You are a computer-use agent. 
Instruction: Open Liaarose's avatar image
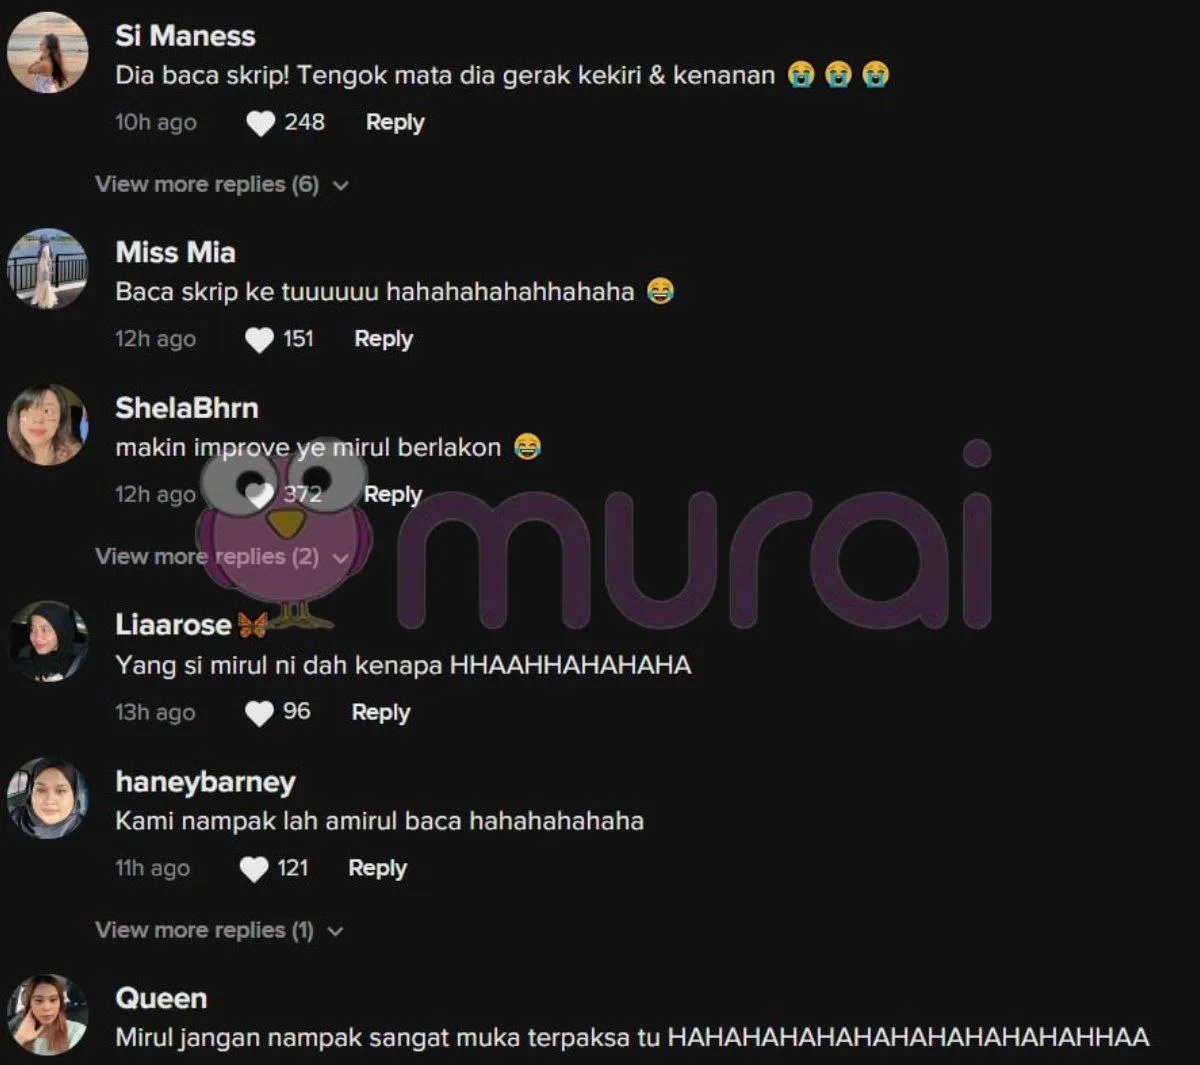(47, 642)
